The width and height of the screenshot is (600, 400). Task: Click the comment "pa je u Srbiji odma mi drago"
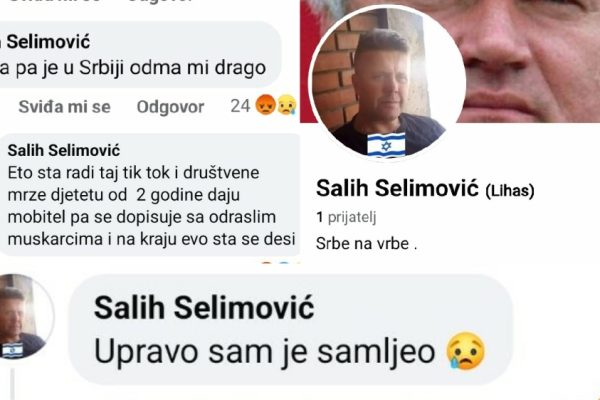pyautogui.click(x=133, y=68)
